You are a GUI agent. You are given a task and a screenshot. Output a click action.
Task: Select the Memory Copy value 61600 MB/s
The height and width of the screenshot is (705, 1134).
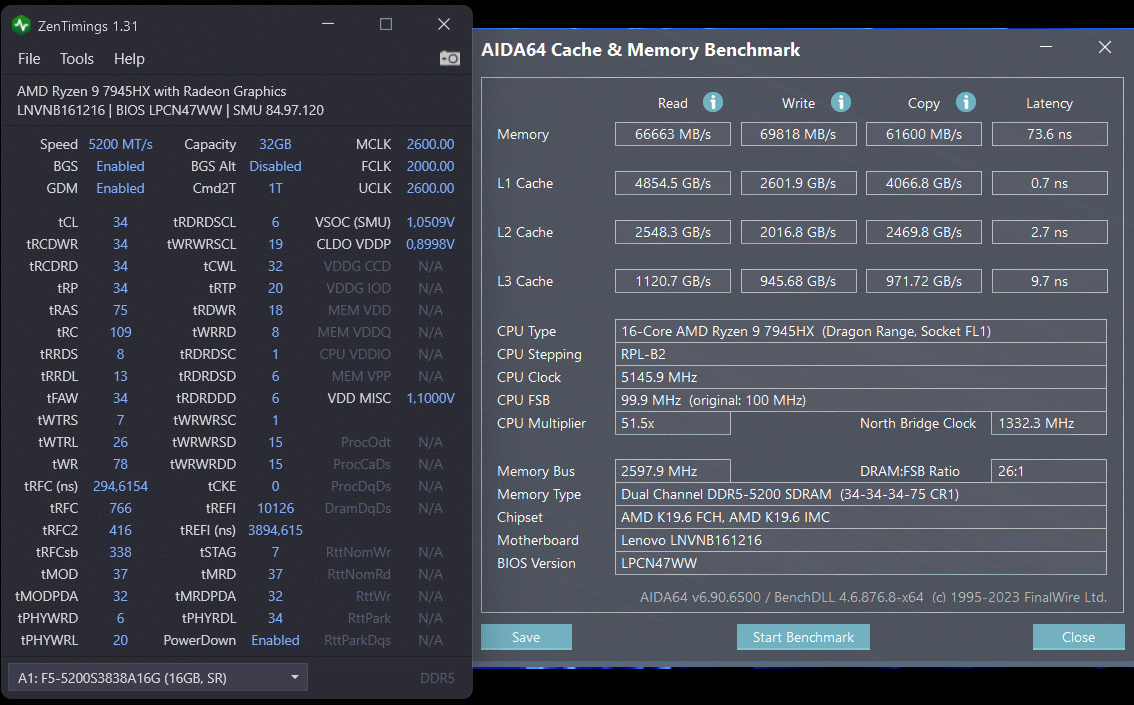pos(924,134)
